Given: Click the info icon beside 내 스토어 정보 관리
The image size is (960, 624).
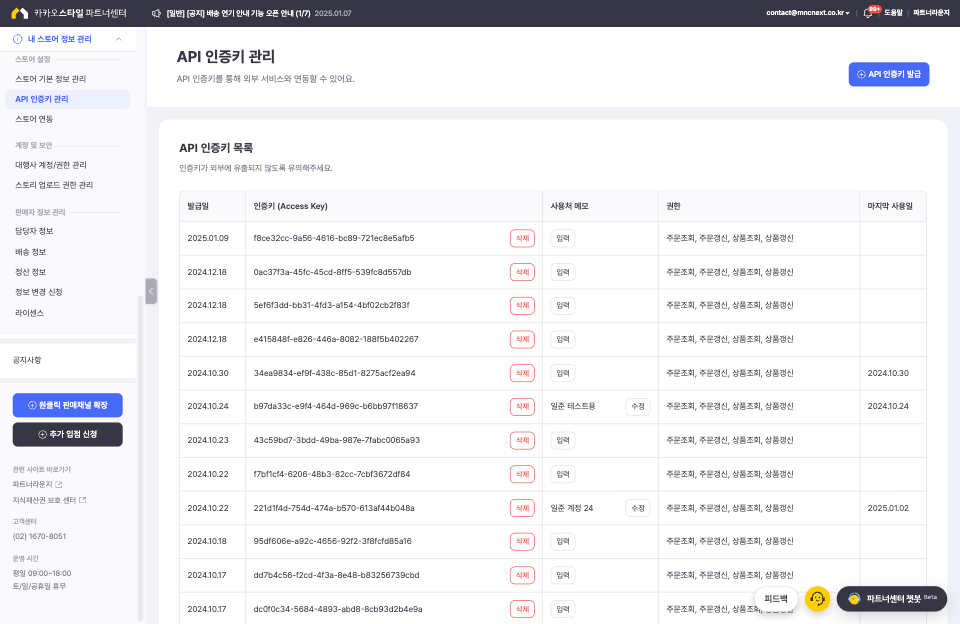Looking at the screenshot, I should (x=18, y=39).
